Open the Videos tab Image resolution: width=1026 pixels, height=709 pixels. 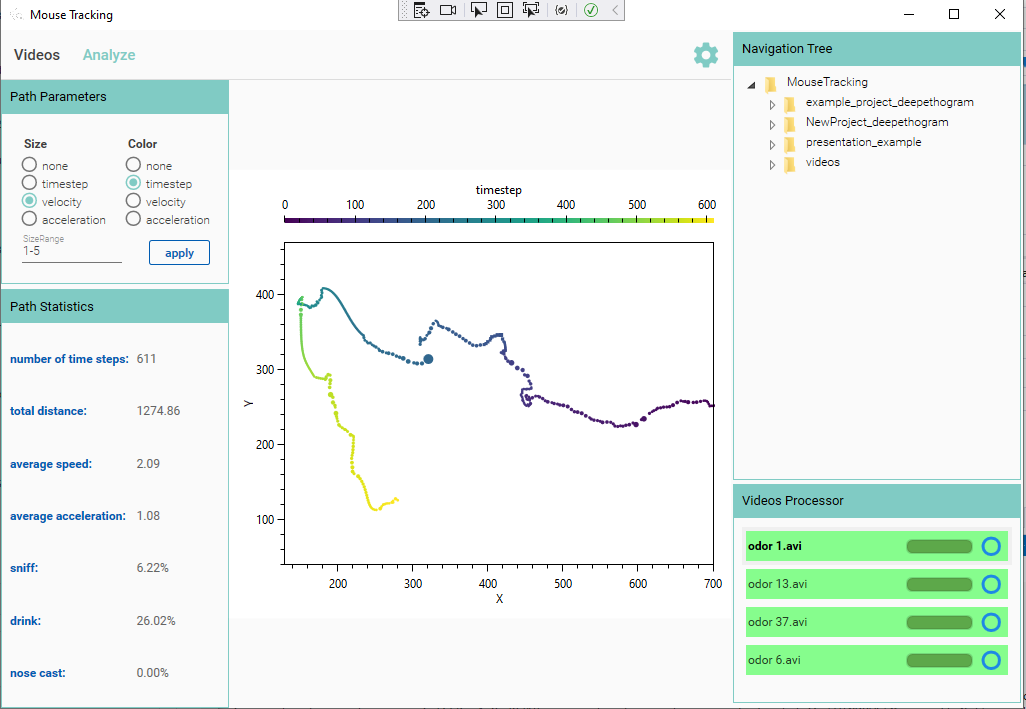37,55
